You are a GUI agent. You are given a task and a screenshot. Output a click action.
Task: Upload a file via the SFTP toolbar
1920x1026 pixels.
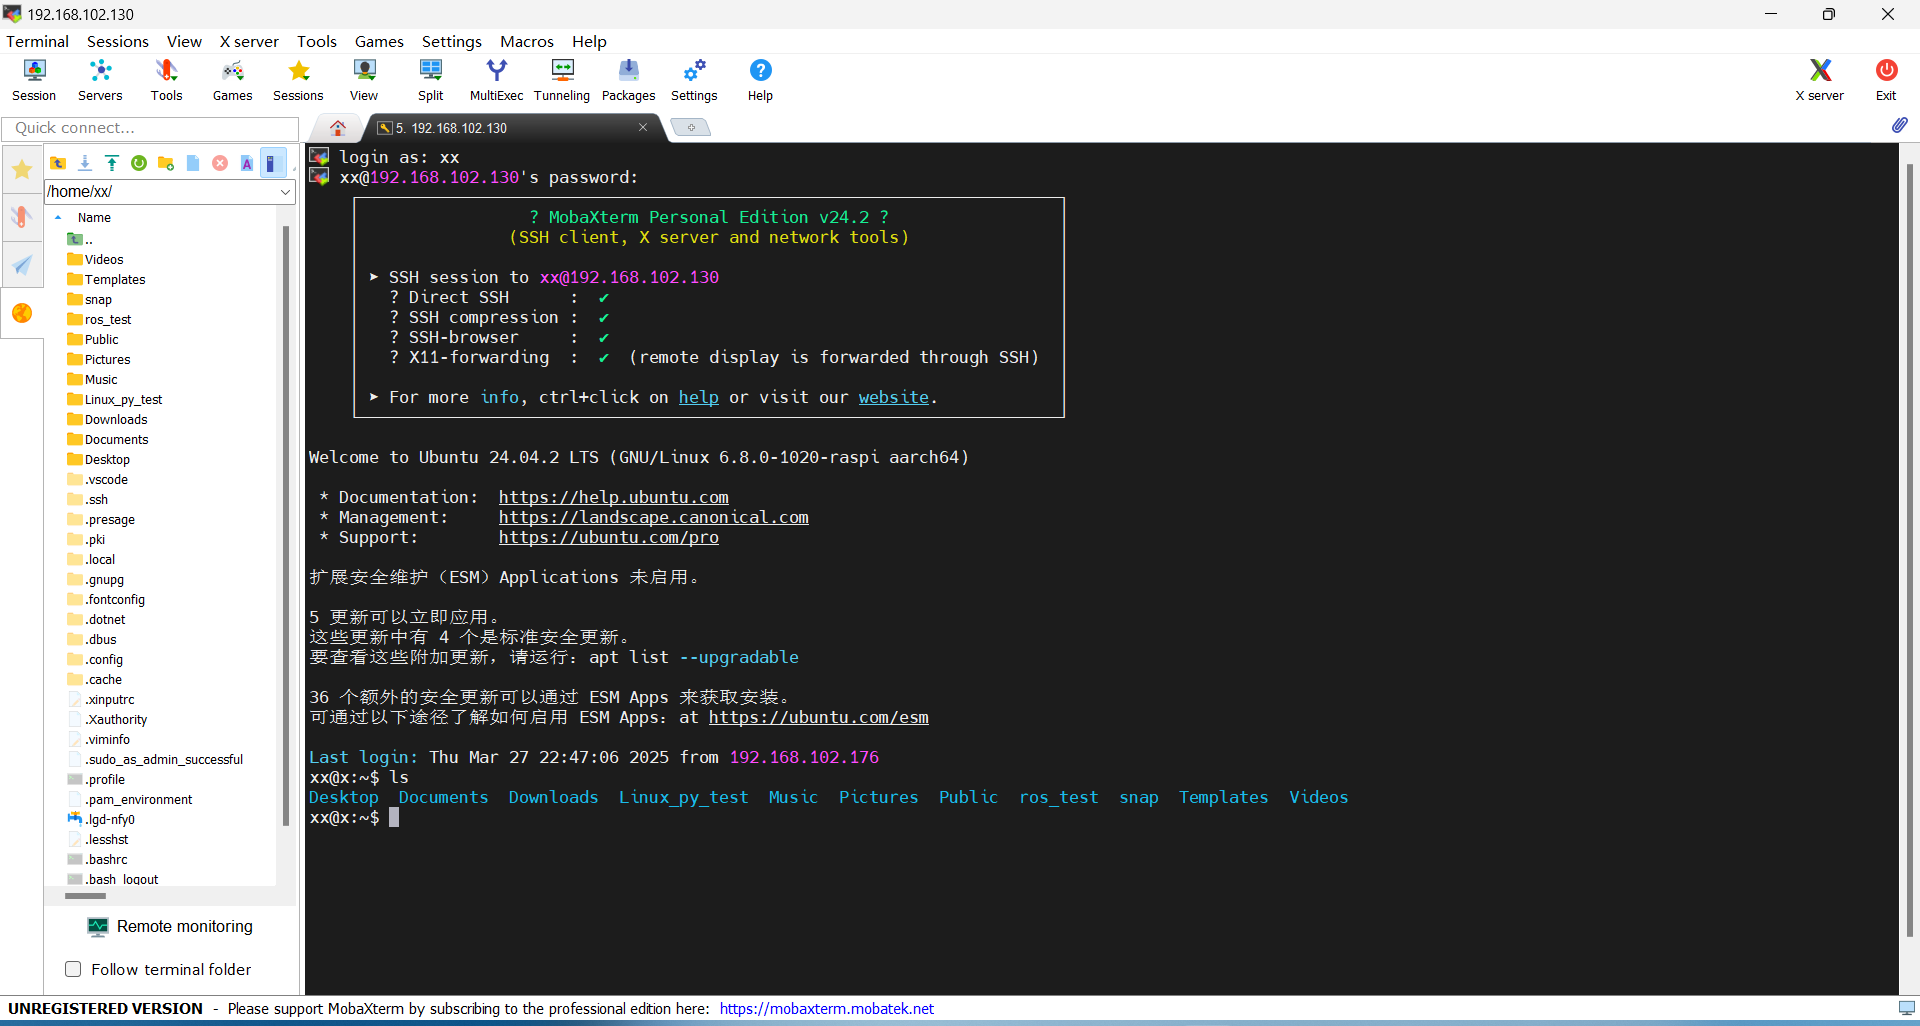pos(112,162)
